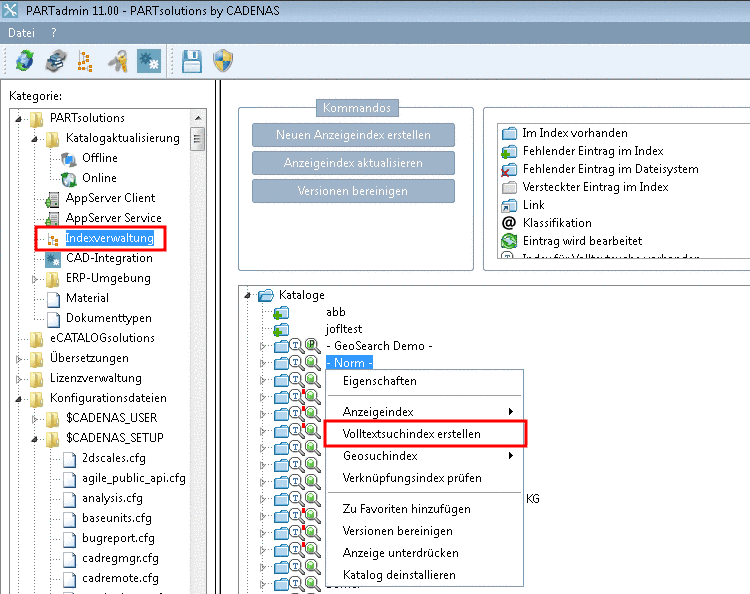Open the ? help menu
This screenshot has width=750, height=594.
54,33
